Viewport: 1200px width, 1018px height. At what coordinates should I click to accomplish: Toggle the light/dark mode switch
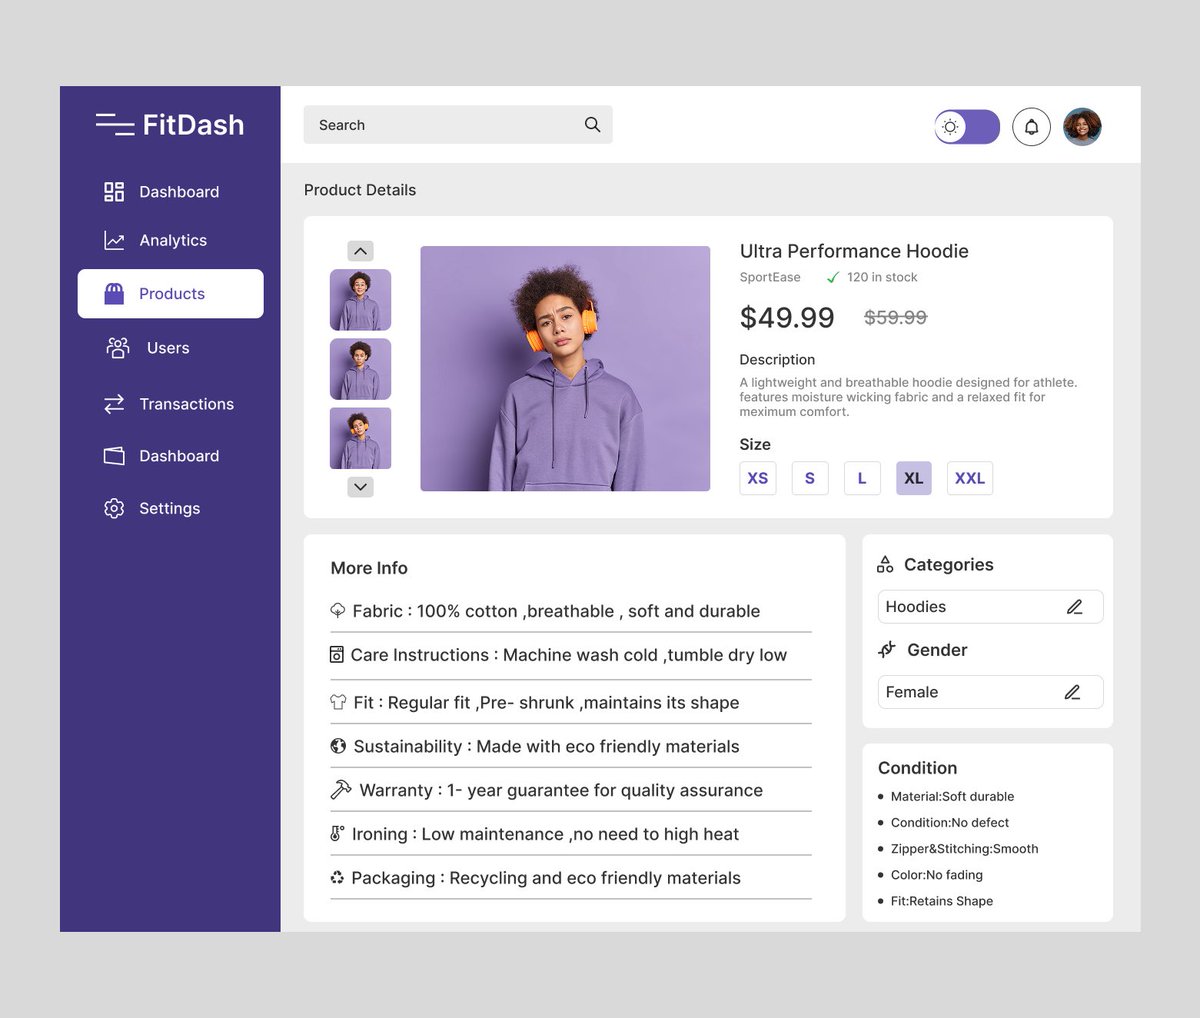point(967,127)
